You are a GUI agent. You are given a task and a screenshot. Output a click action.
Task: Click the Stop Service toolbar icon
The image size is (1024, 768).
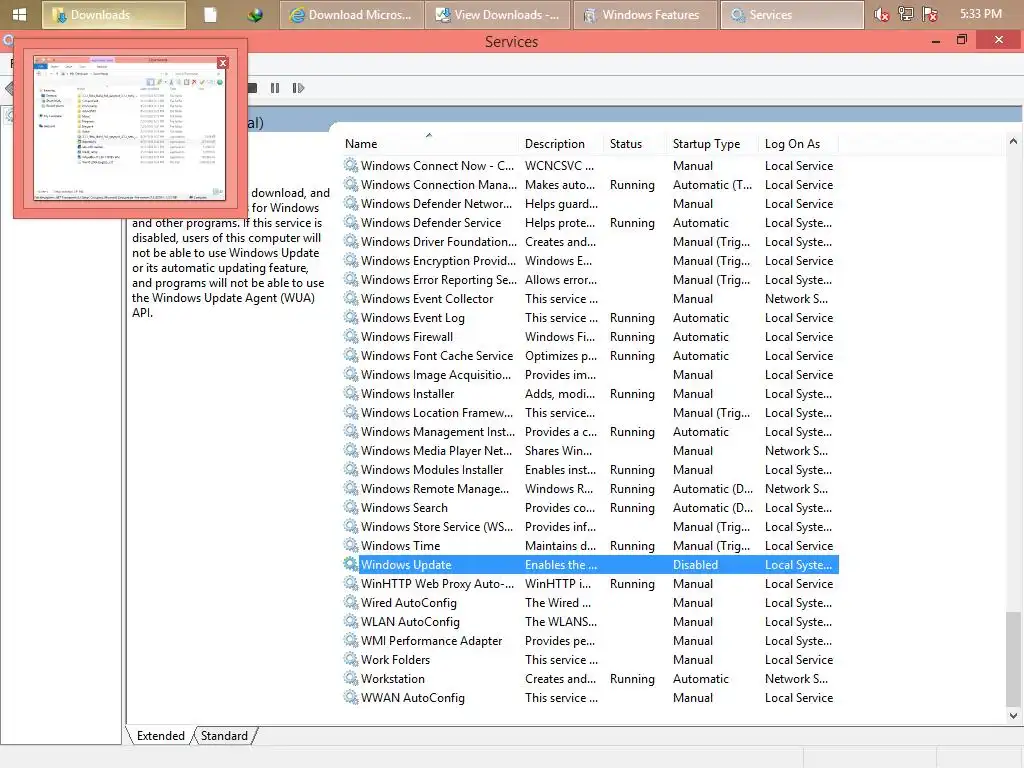coord(253,88)
